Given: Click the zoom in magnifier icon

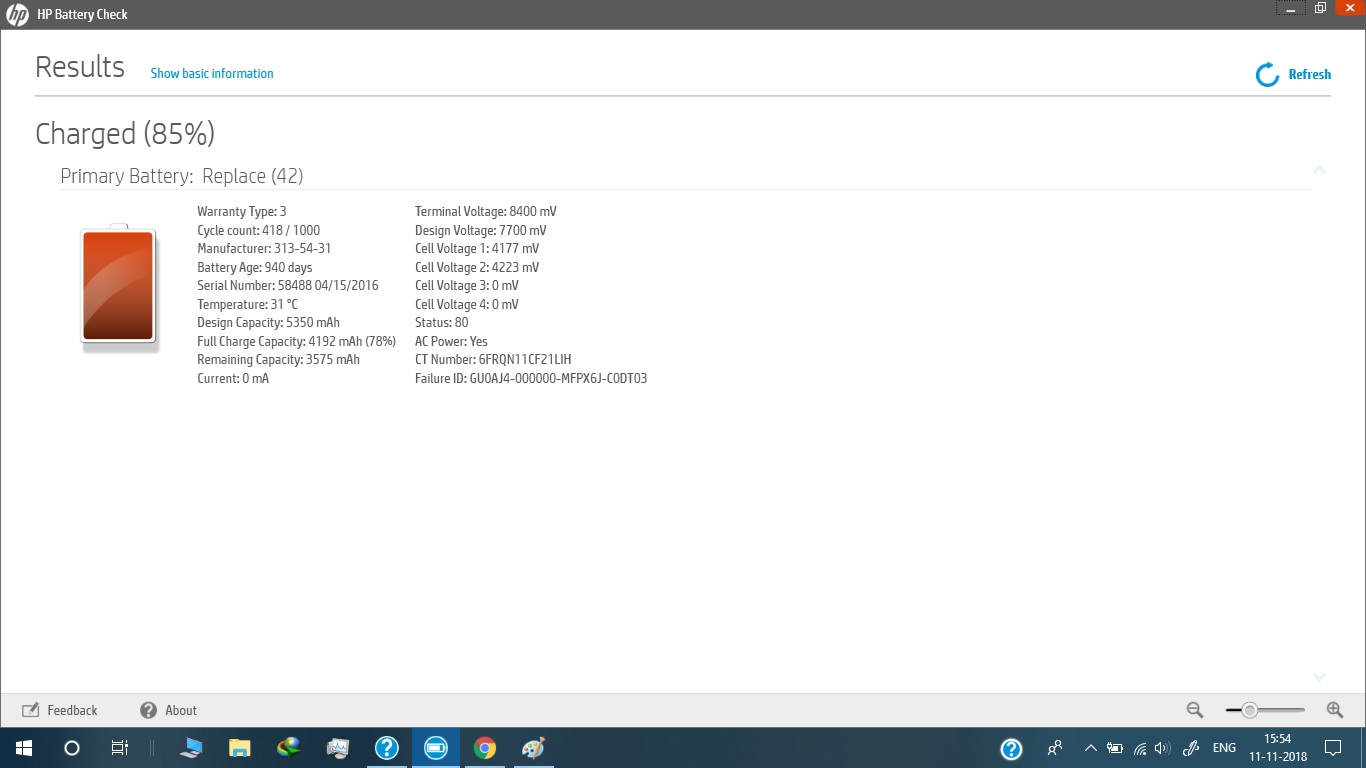Looking at the screenshot, I should pyautogui.click(x=1334, y=710).
